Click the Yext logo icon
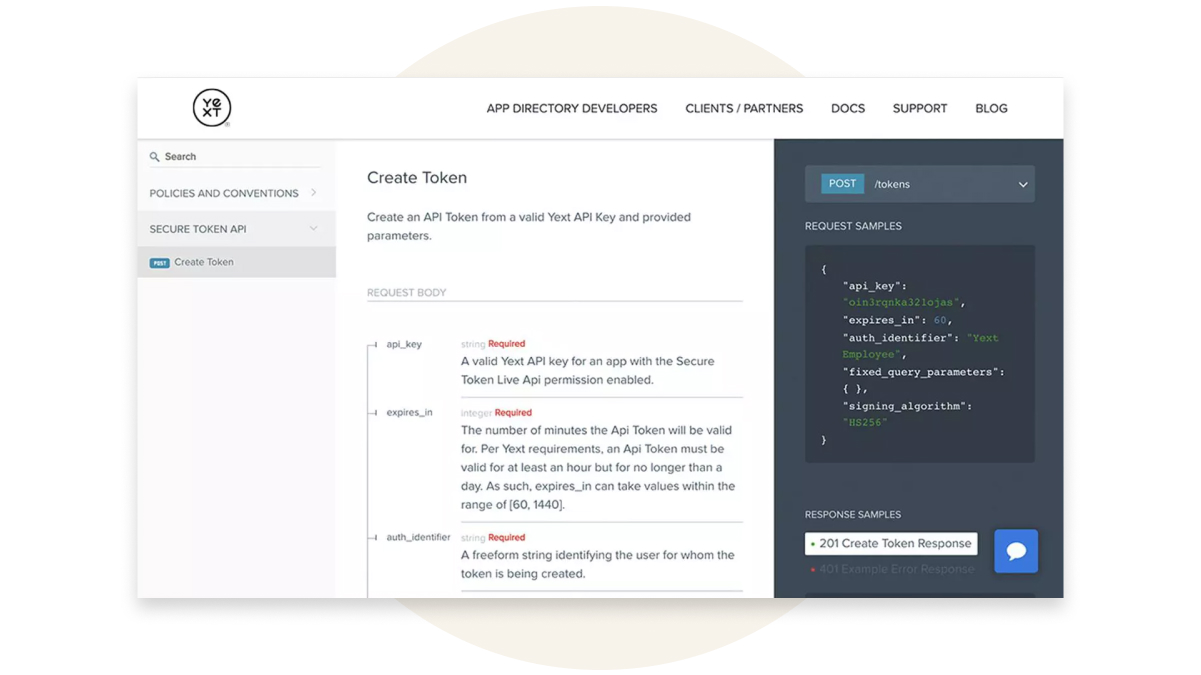The image size is (1201, 675). (x=212, y=108)
